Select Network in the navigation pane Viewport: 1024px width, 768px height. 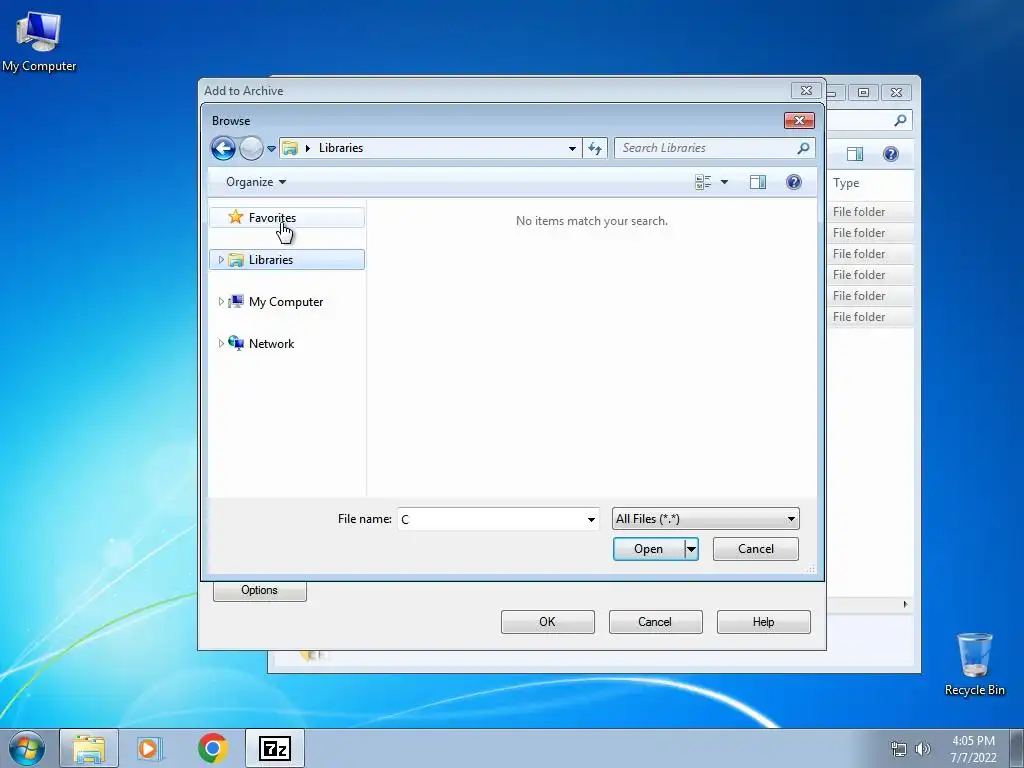[x=271, y=344]
